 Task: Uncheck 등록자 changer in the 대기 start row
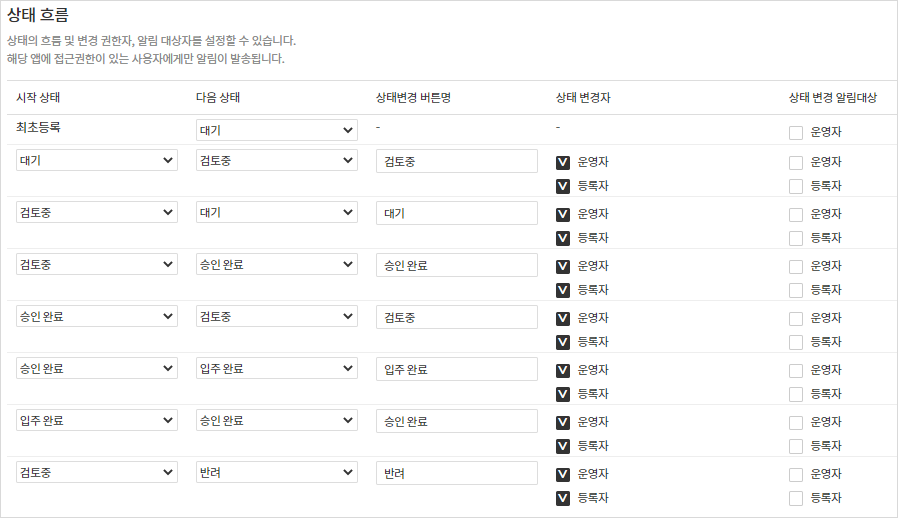(563, 186)
